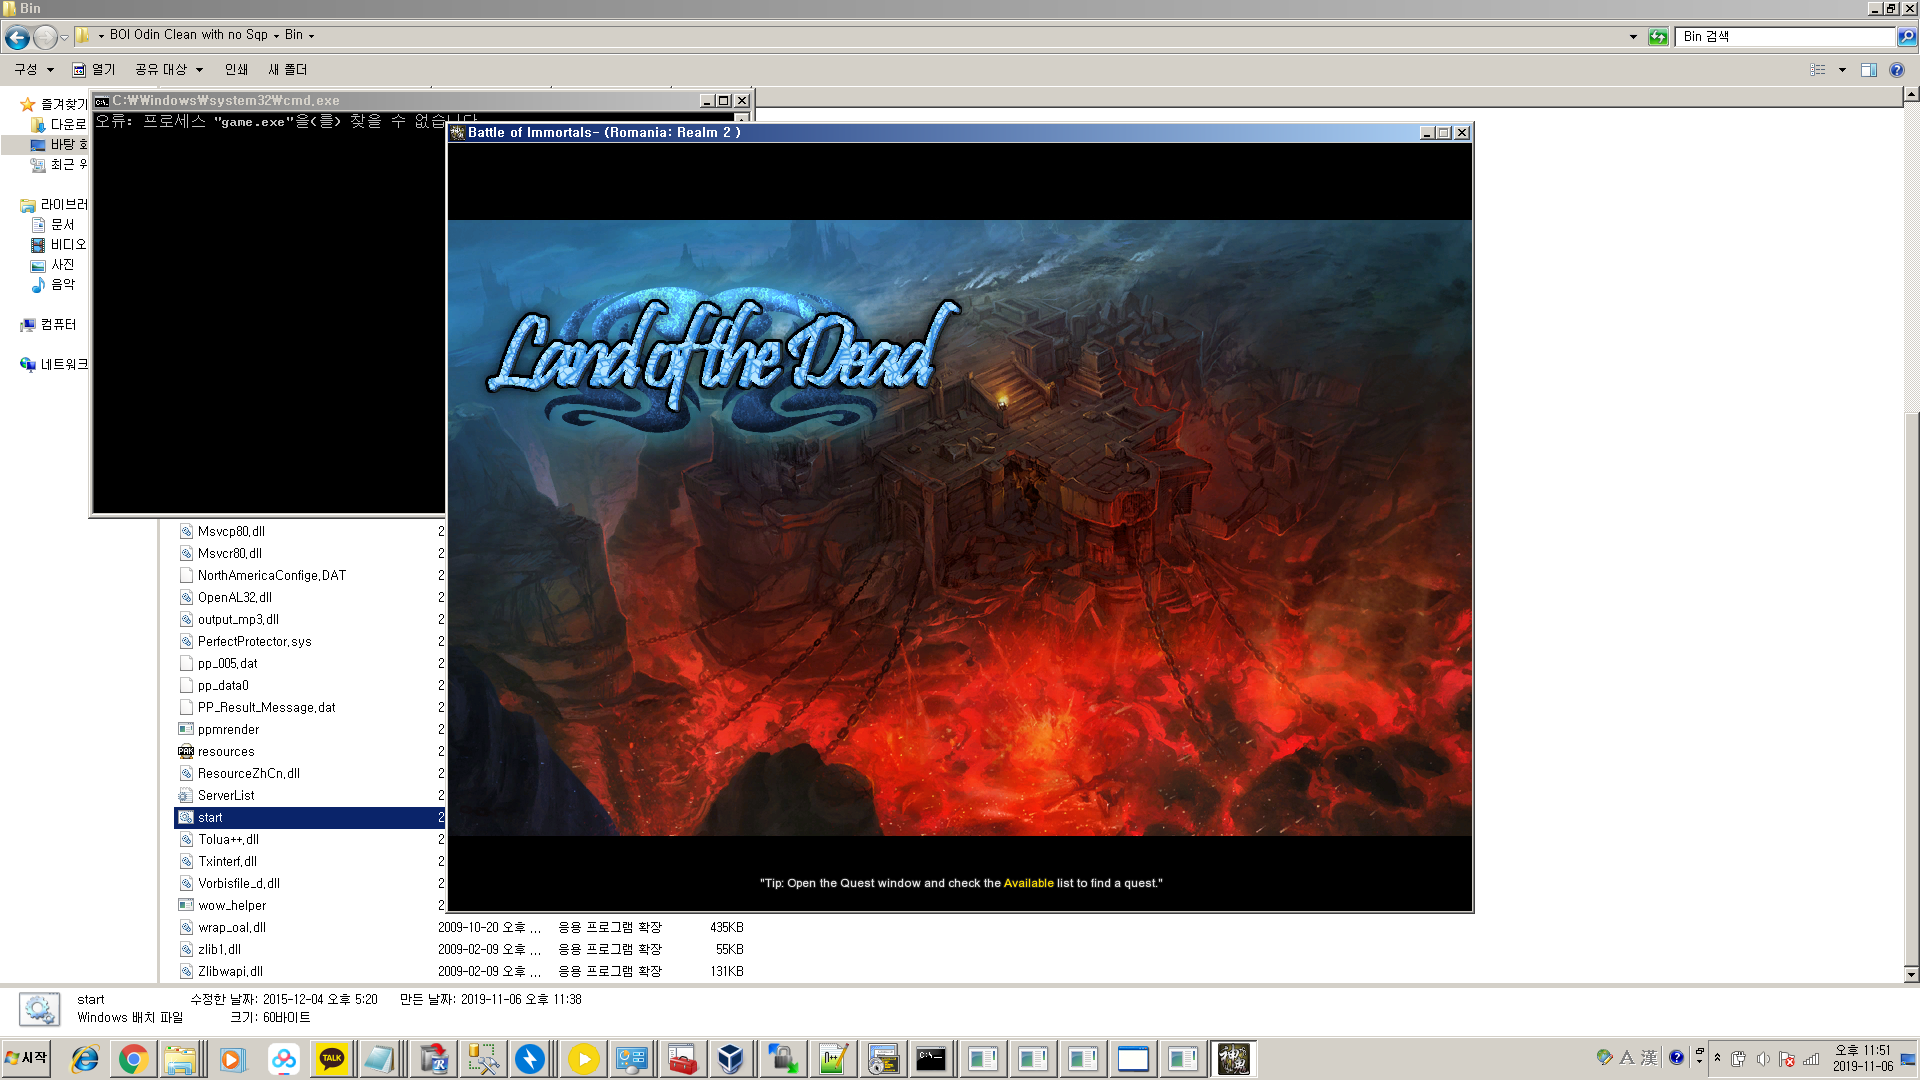
Task: Toggle the preview pane button
Action: [1868, 70]
